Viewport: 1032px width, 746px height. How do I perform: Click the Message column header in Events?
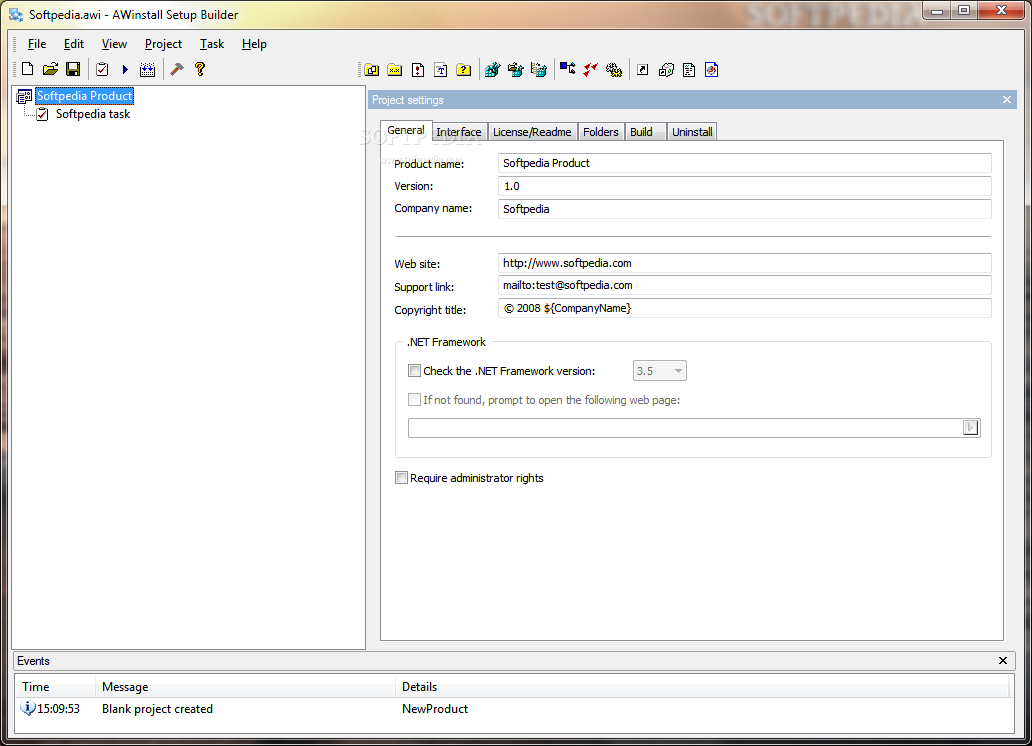click(245, 687)
